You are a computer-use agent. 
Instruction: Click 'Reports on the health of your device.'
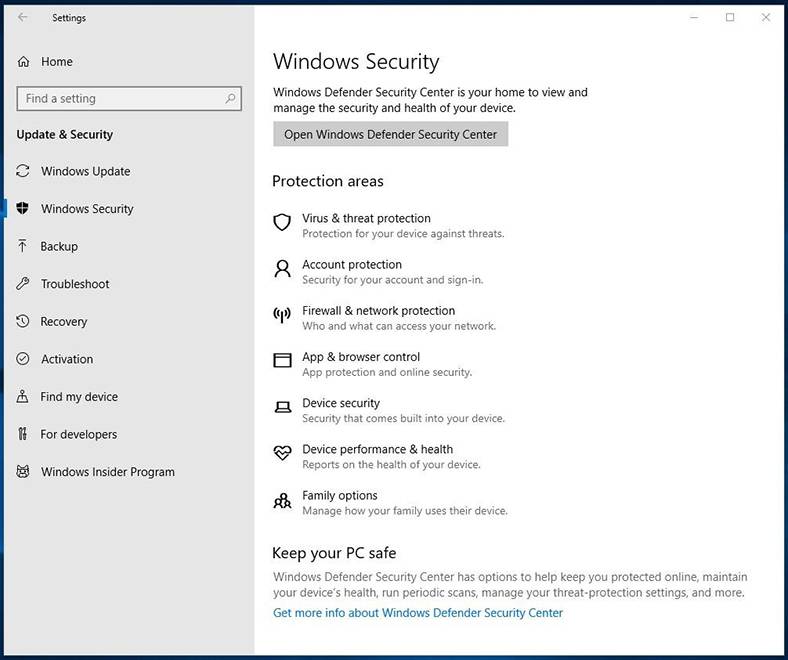coord(391,465)
